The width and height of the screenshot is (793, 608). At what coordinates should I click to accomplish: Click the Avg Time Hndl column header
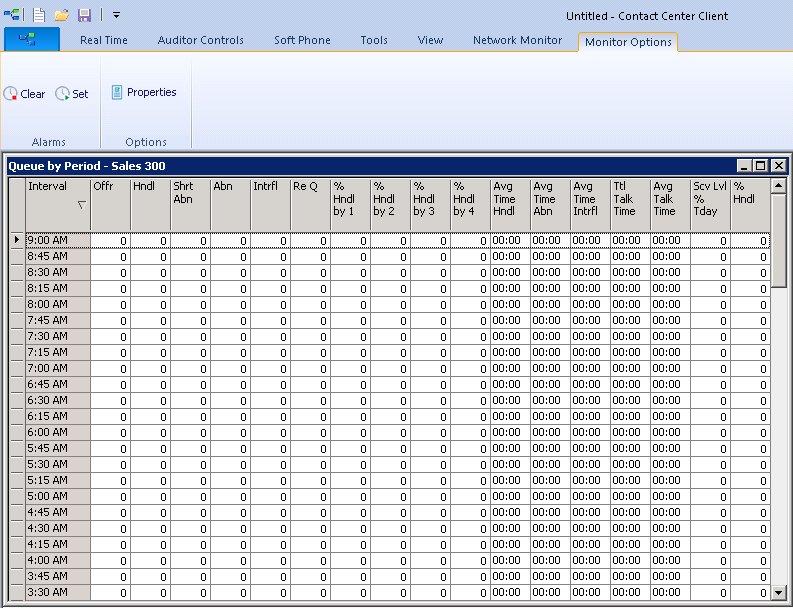509,204
